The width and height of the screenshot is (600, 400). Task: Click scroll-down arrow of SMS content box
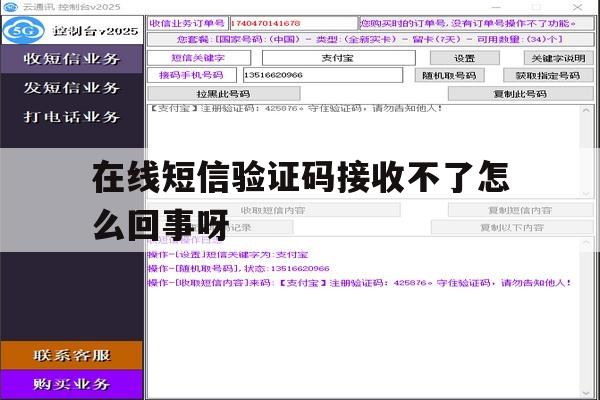pos(586,193)
